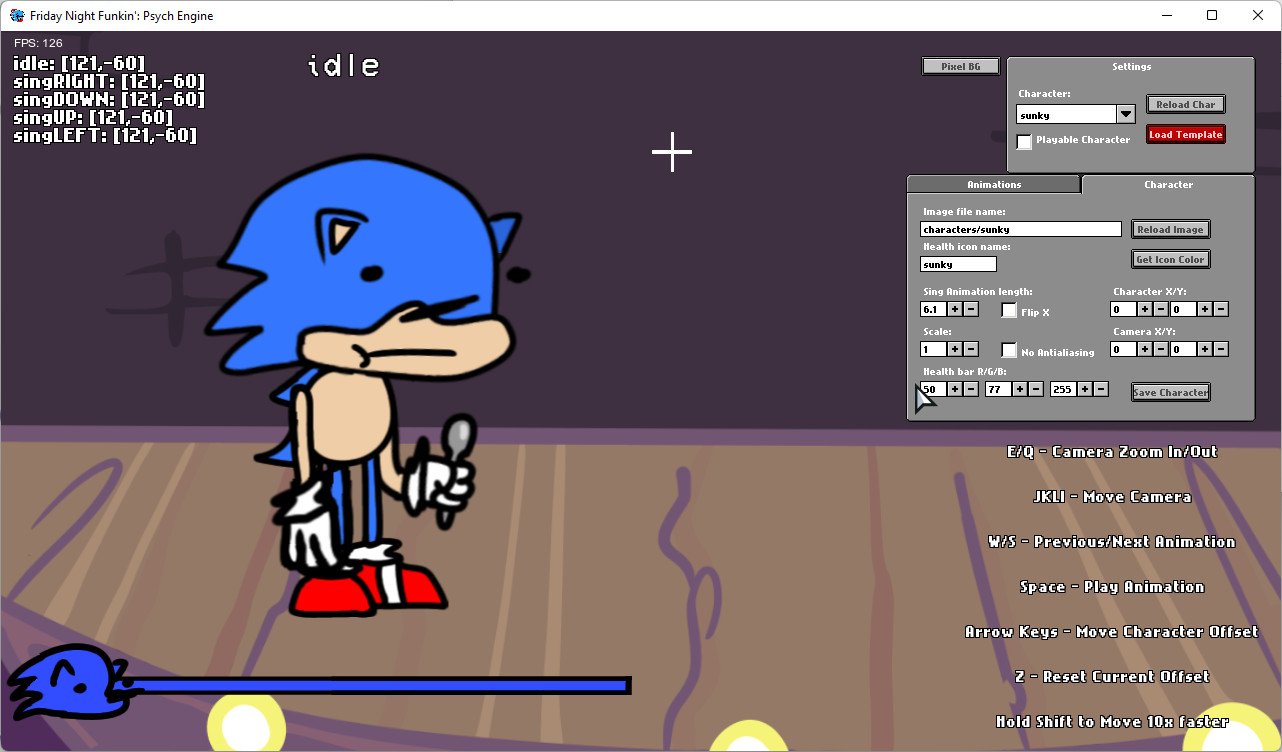Viewport: 1282px width, 752px height.
Task: Increase Character Y with plus button
Action: click(x=1205, y=309)
